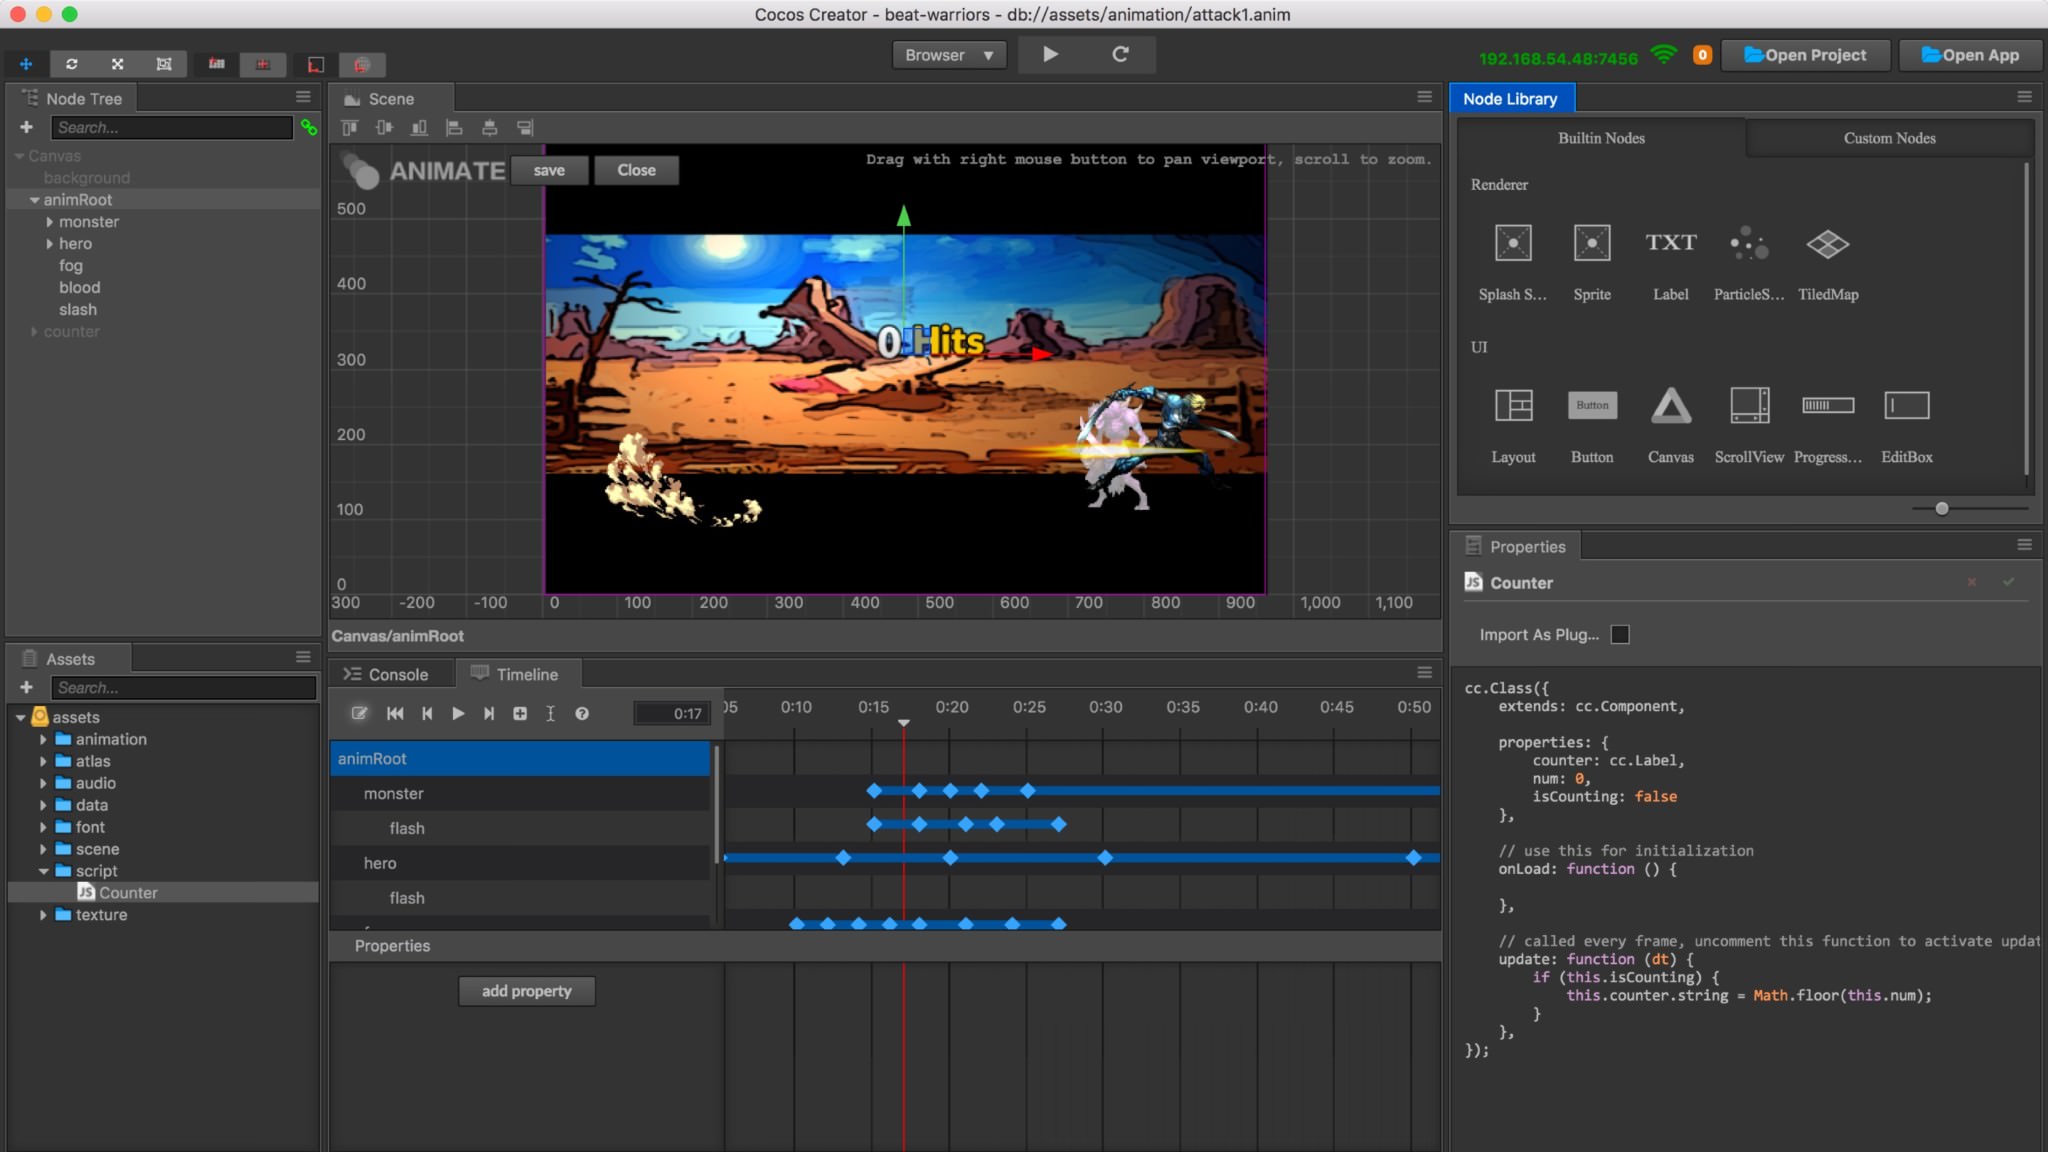The height and width of the screenshot is (1152, 2048).
Task: Select the Layout node icon
Action: click(x=1512, y=404)
